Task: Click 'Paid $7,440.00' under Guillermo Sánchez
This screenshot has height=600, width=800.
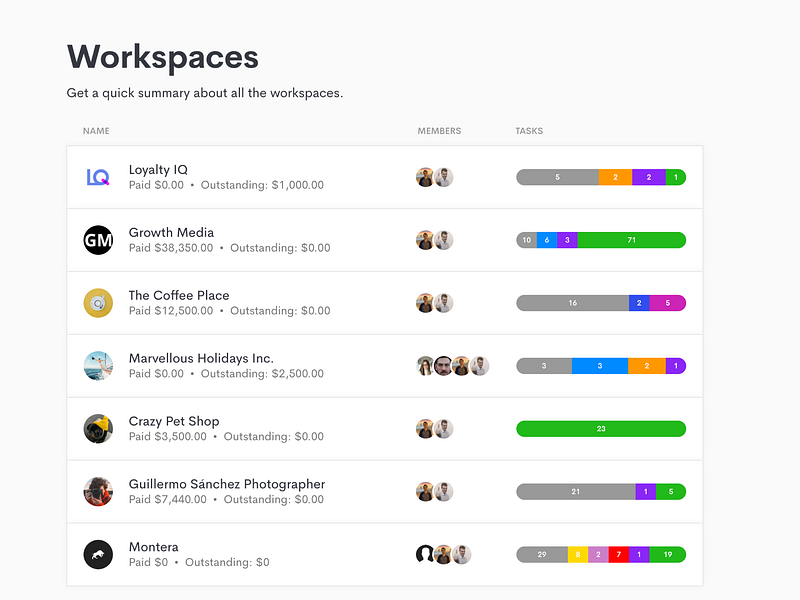Action: click(168, 499)
